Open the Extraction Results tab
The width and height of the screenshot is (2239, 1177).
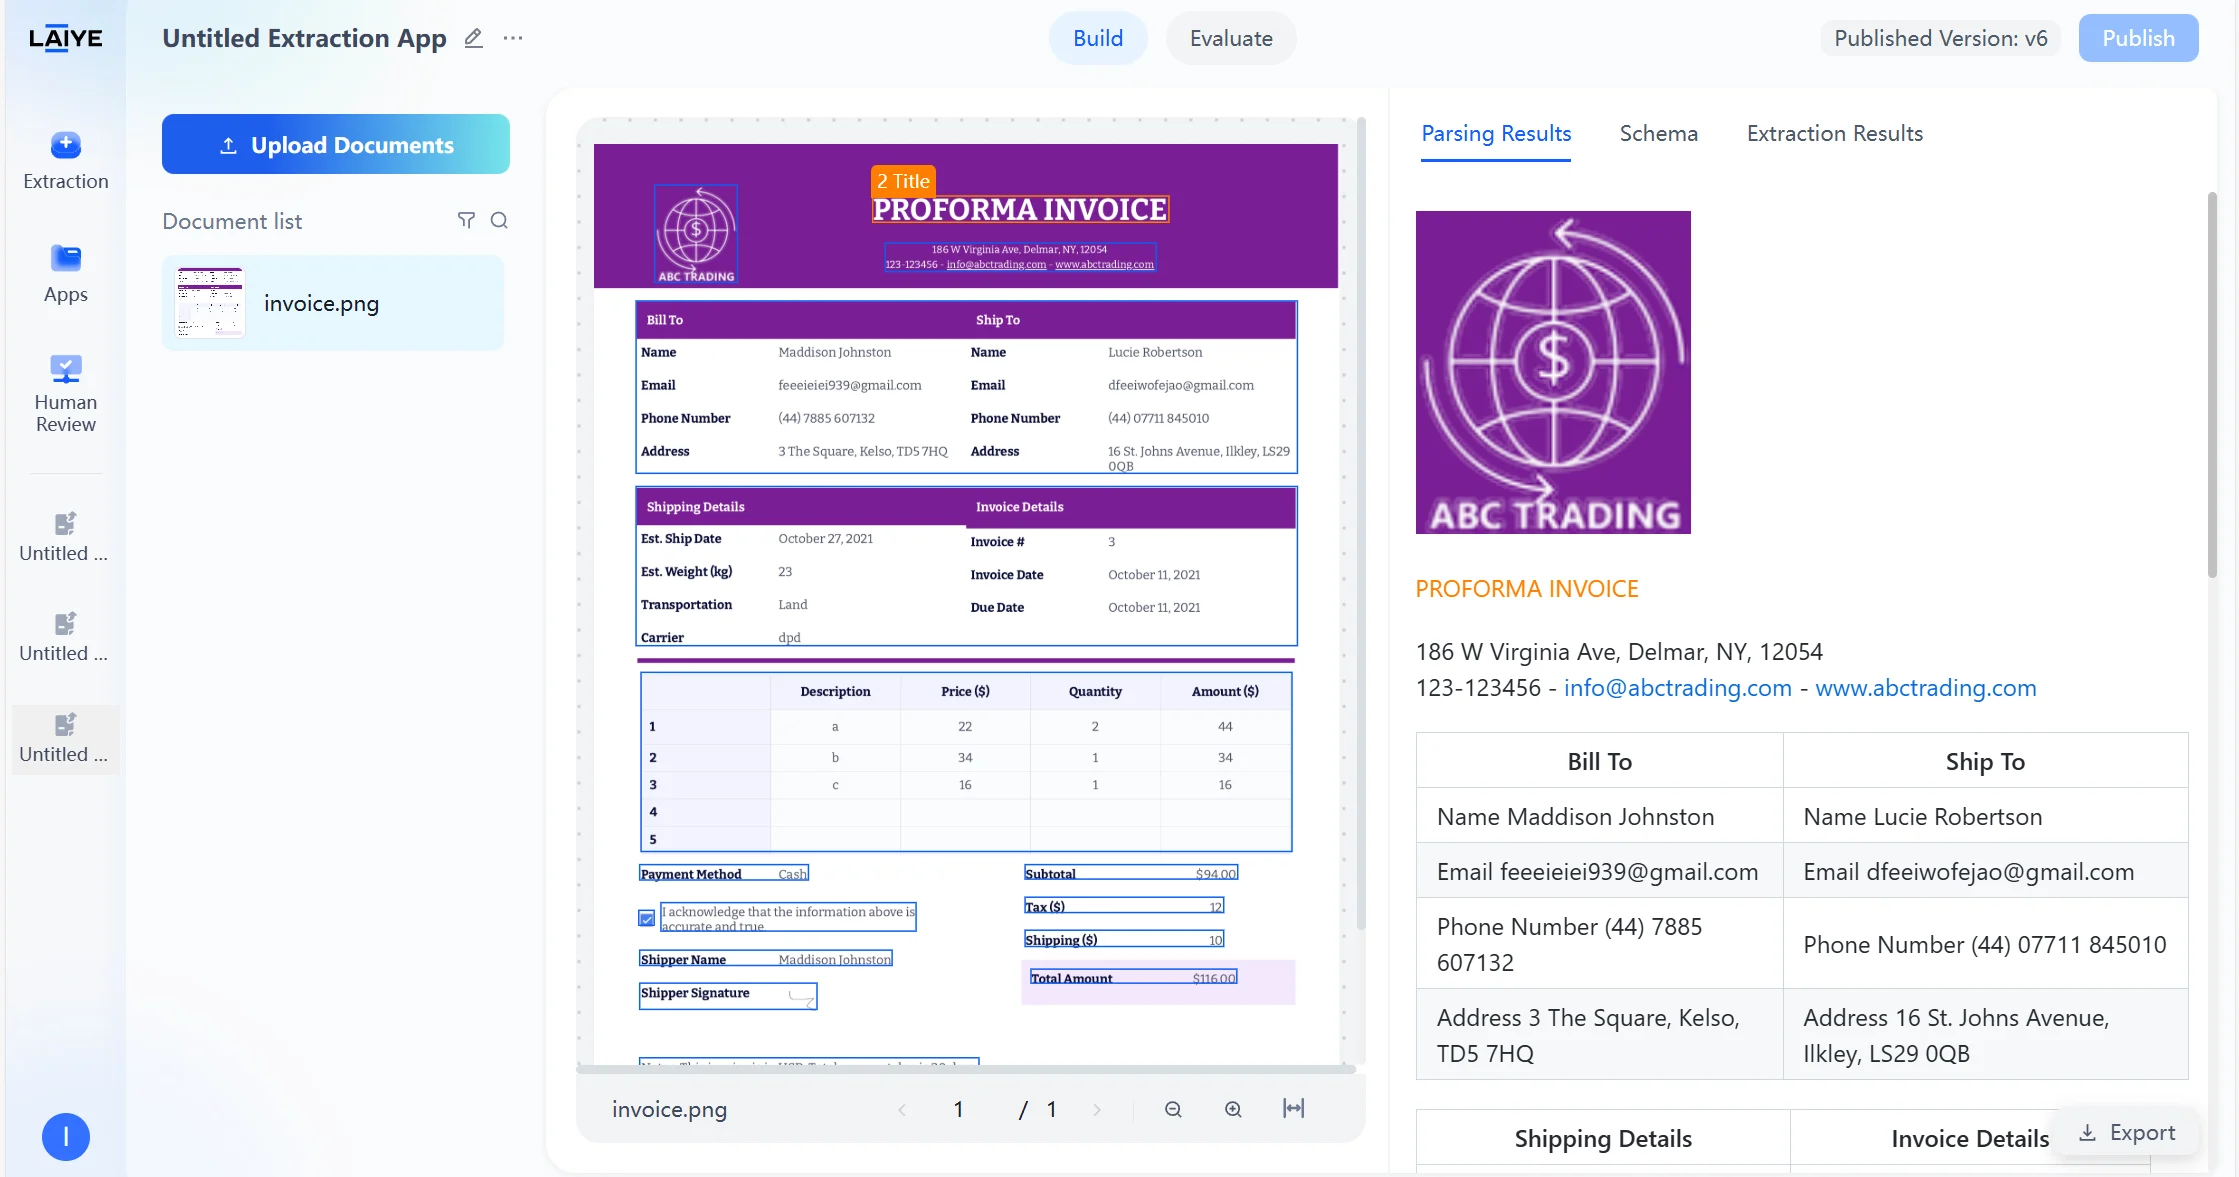[1834, 134]
